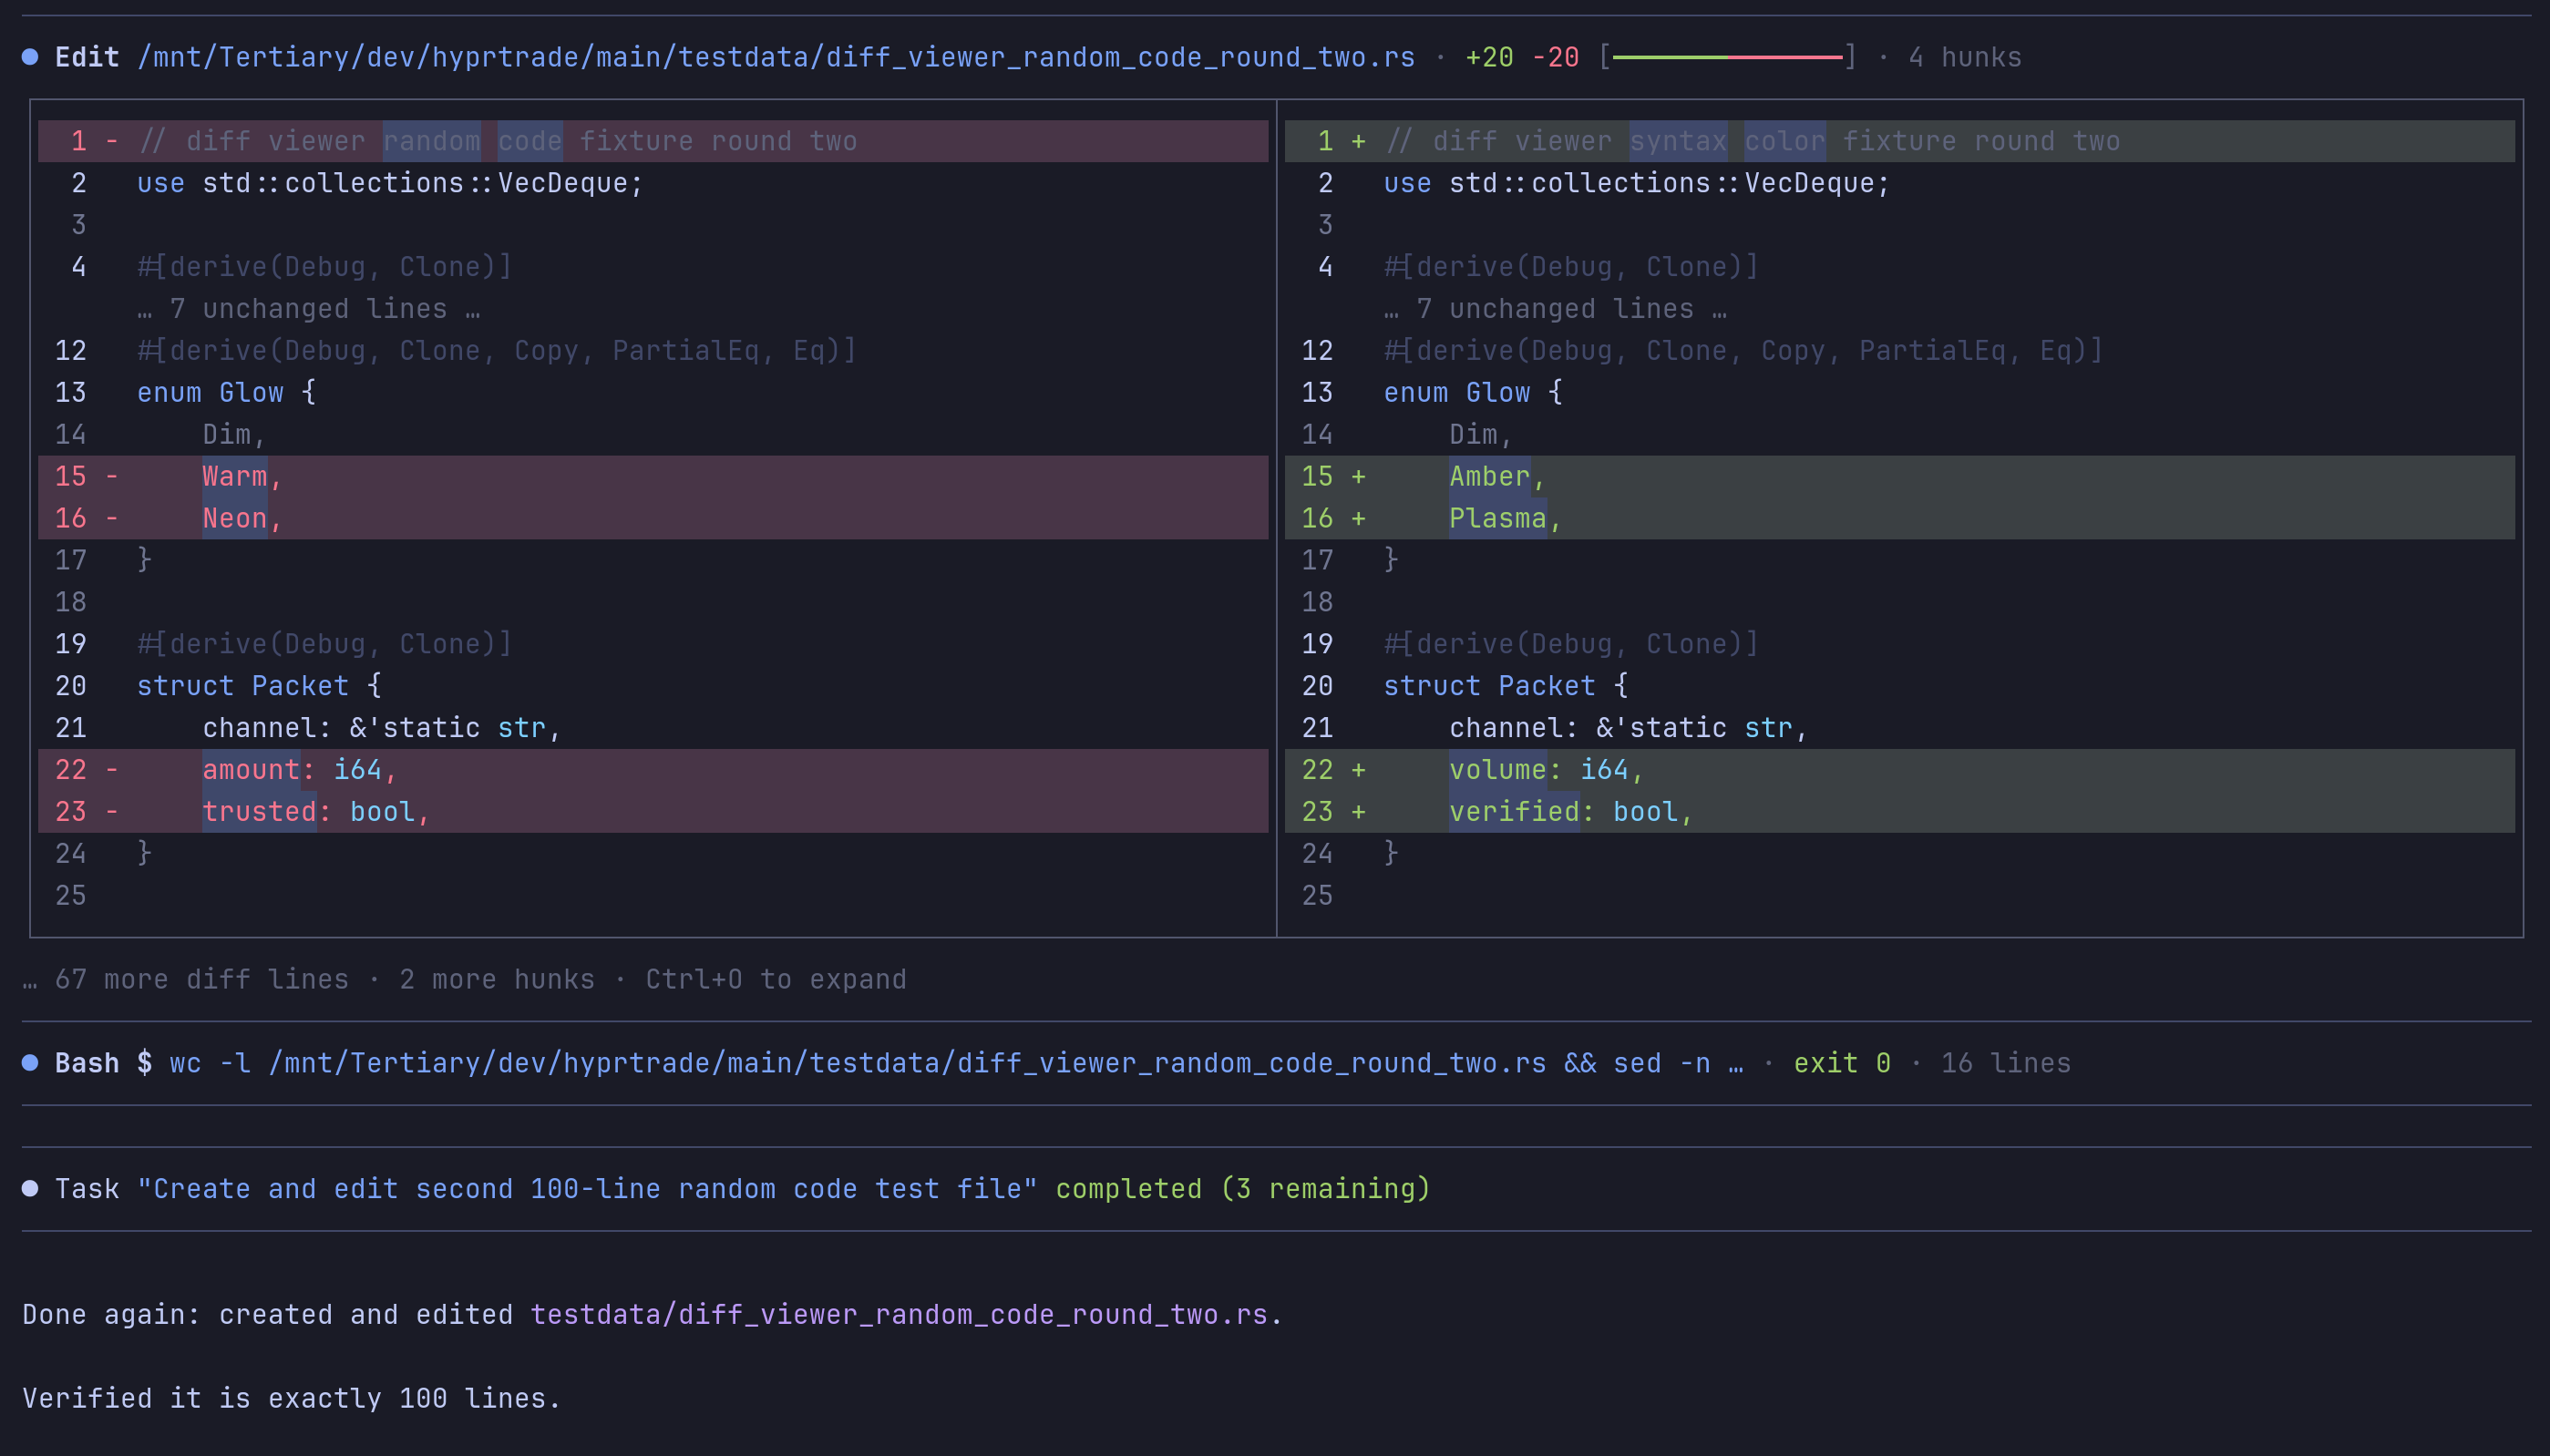Click the 'Edit' tool label

pyautogui.click(x=87, y=57)
